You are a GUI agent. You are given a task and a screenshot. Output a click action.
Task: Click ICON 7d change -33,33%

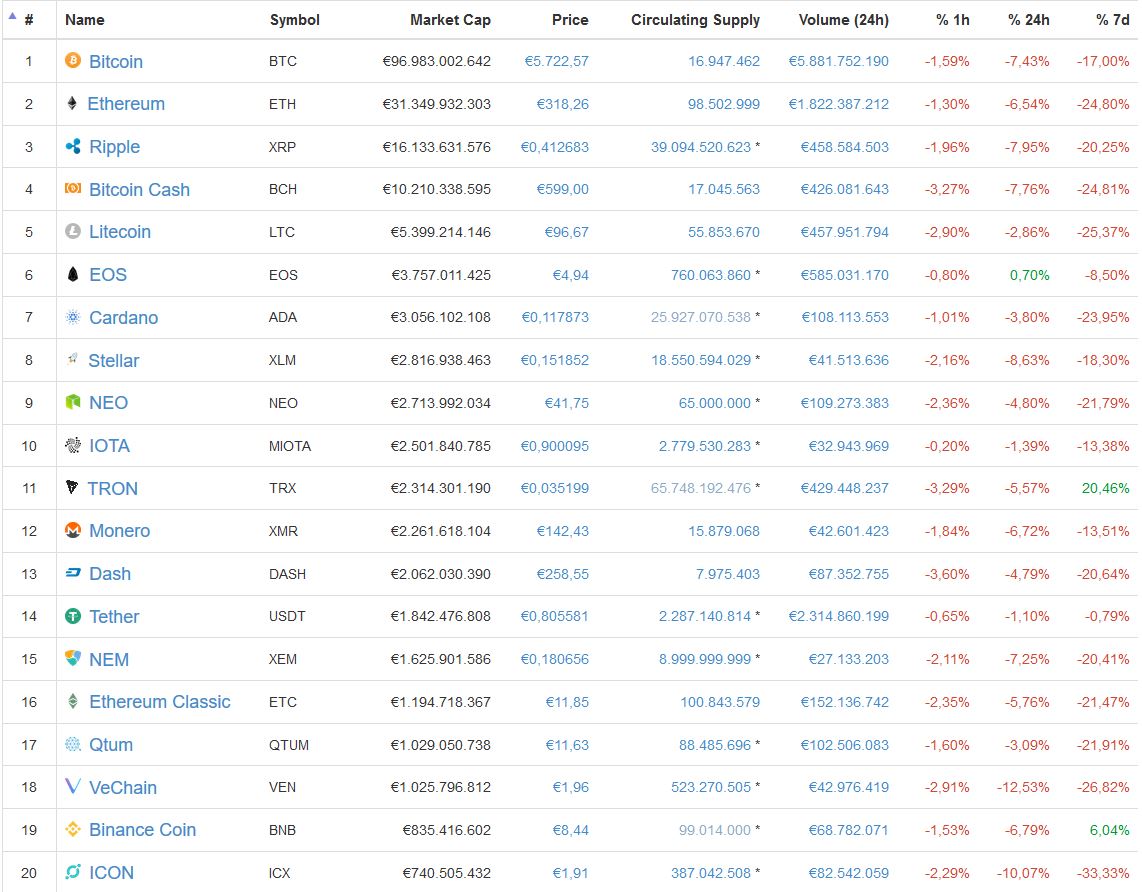[1103, 872]
